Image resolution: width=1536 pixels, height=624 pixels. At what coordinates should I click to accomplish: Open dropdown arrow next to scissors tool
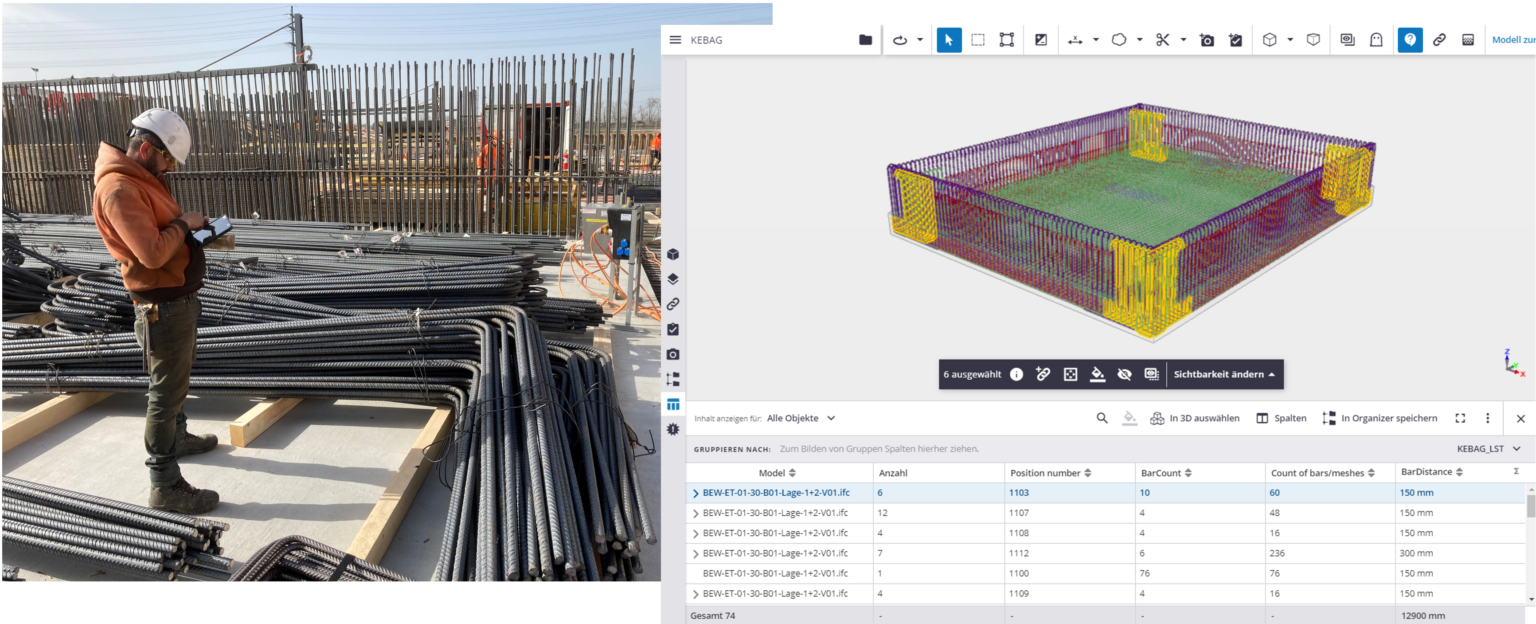tap(1184, 40)
